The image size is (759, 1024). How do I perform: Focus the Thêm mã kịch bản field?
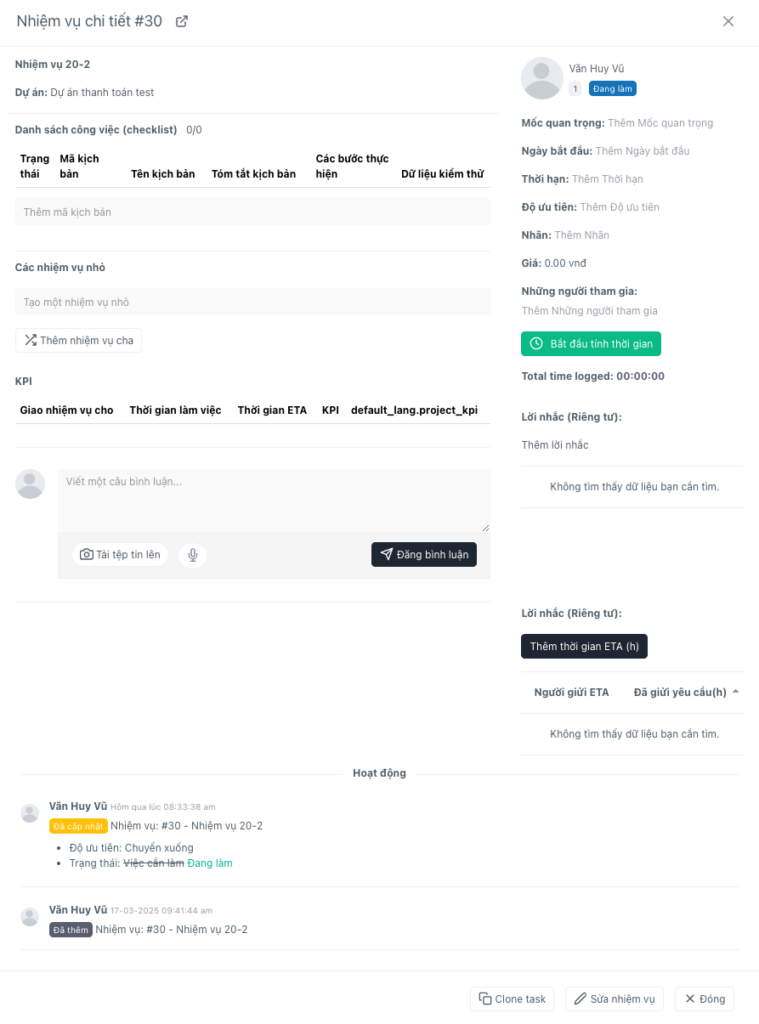253,212
